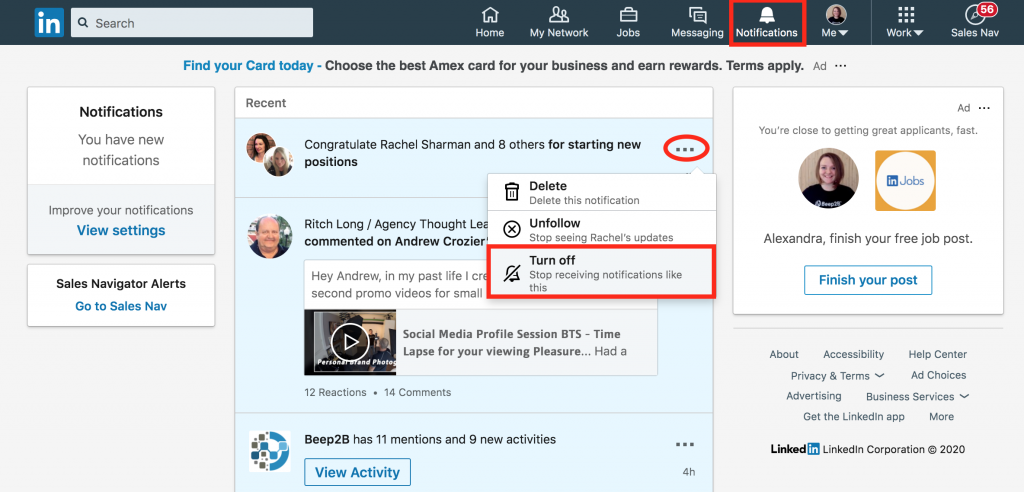Viewport: 1024px width, 492px height.
Task: Open options dots on the job post ad
Action: 984,108
